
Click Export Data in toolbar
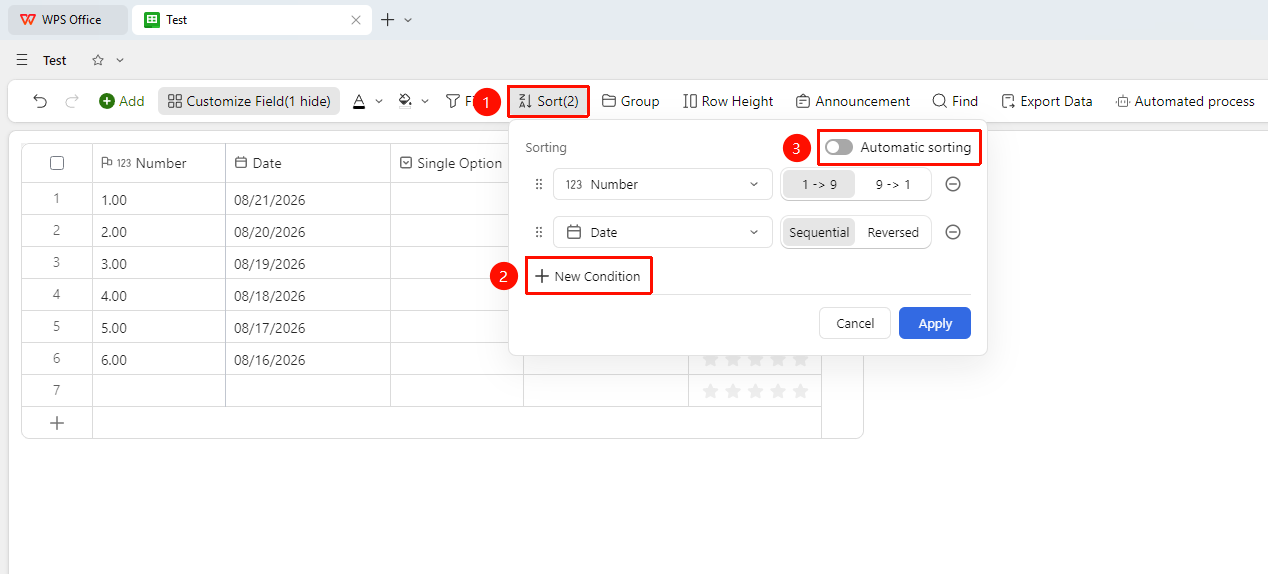click(1046, 101)
